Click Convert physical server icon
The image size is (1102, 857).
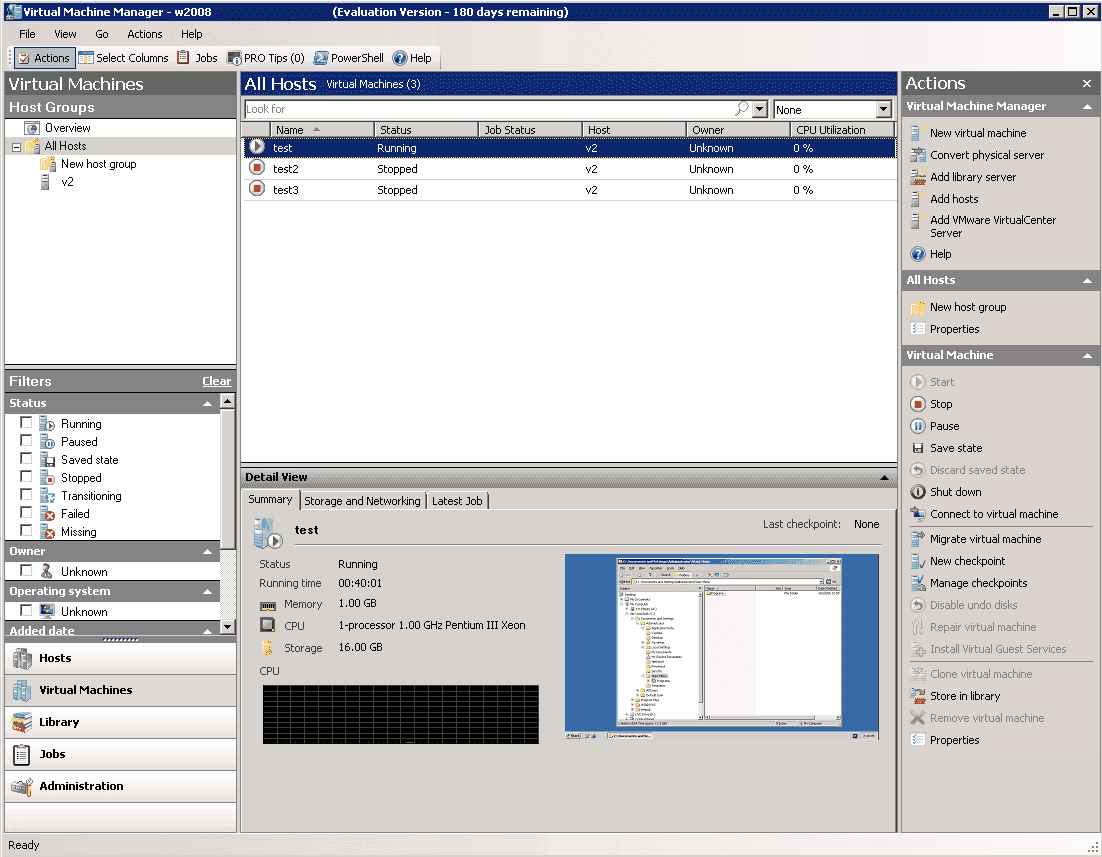click(917, 155)
